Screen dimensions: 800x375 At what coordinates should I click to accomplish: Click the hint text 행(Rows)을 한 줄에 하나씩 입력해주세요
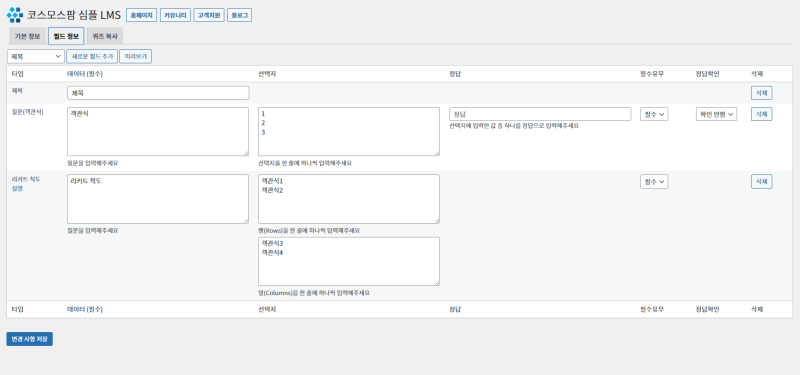pos(309,231)
